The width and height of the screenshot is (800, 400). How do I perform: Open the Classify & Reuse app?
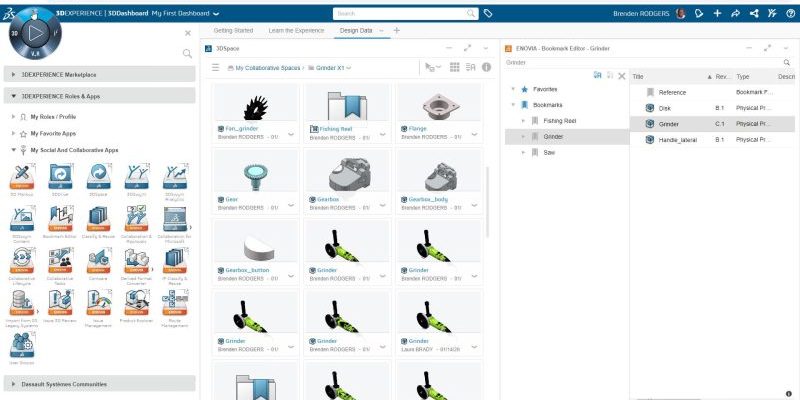pos(98,218)
